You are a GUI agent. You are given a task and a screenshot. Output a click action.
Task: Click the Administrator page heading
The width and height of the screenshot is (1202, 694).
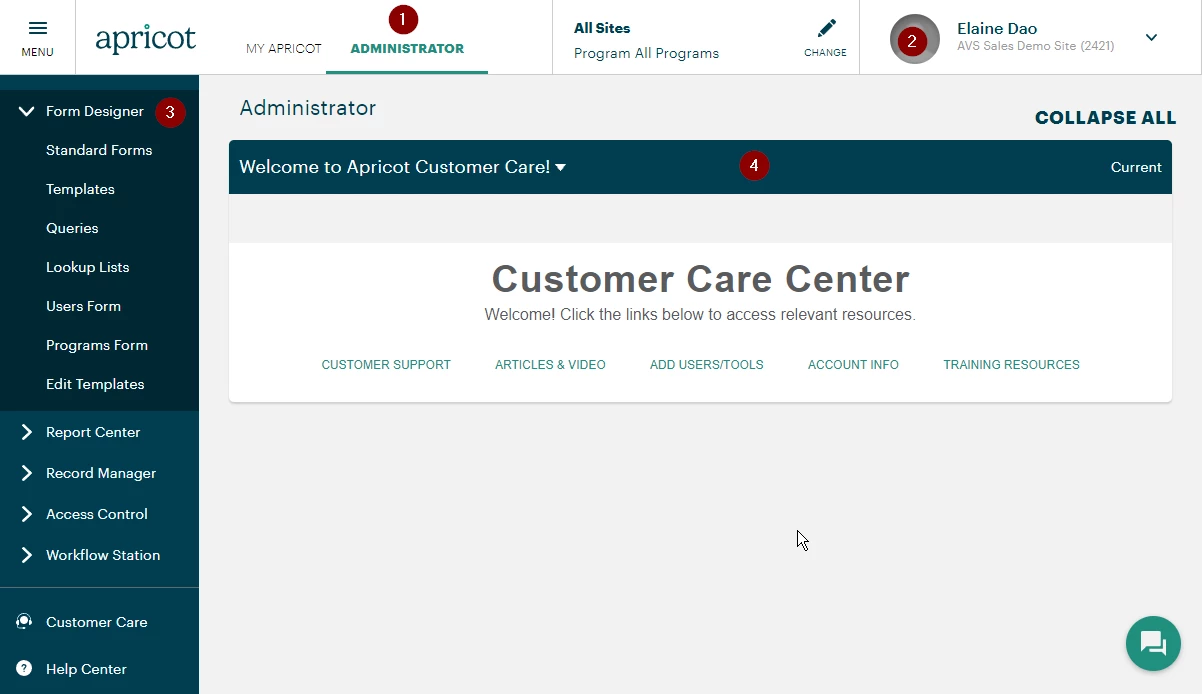[308, 108]
